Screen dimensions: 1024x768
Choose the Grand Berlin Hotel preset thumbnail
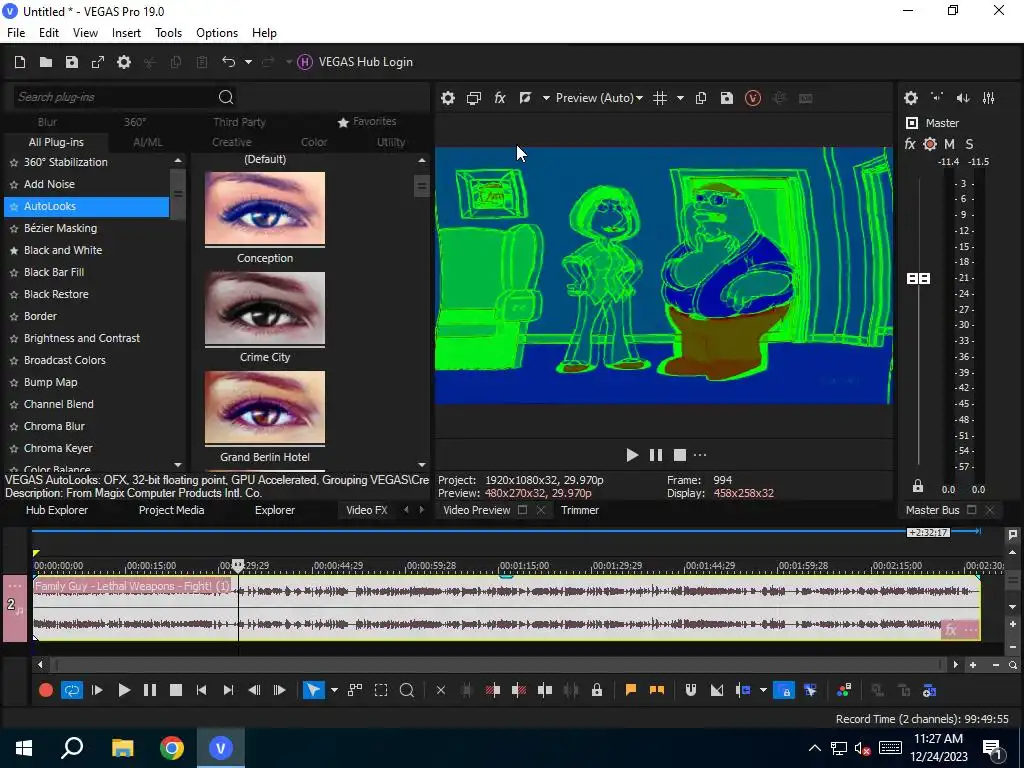tap(264, 408)
